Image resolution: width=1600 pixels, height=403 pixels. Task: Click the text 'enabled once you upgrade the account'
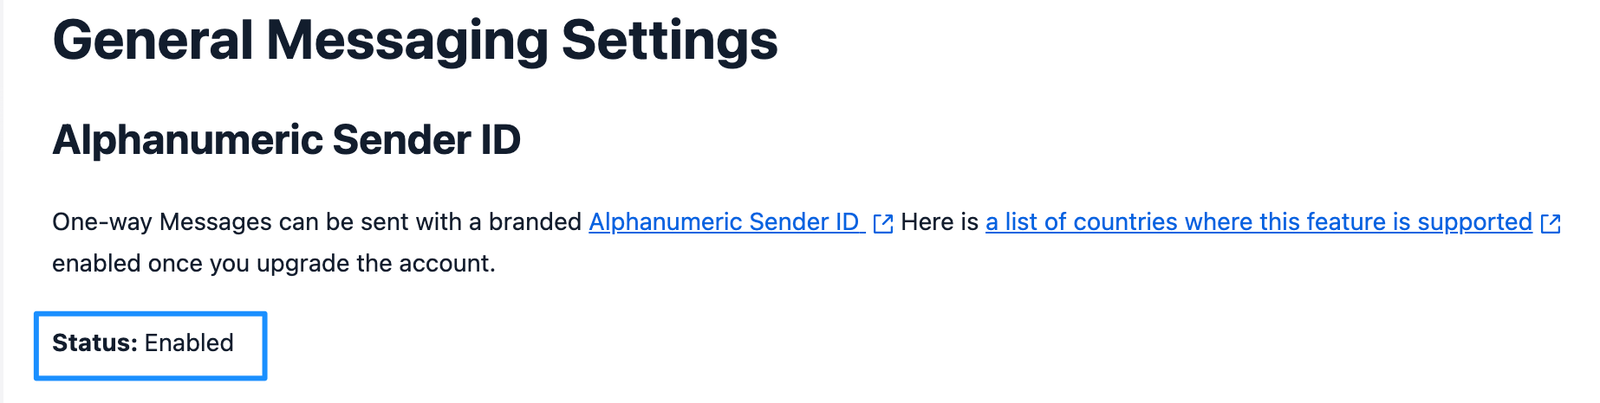pyautogui.click(x=273, y=264)
